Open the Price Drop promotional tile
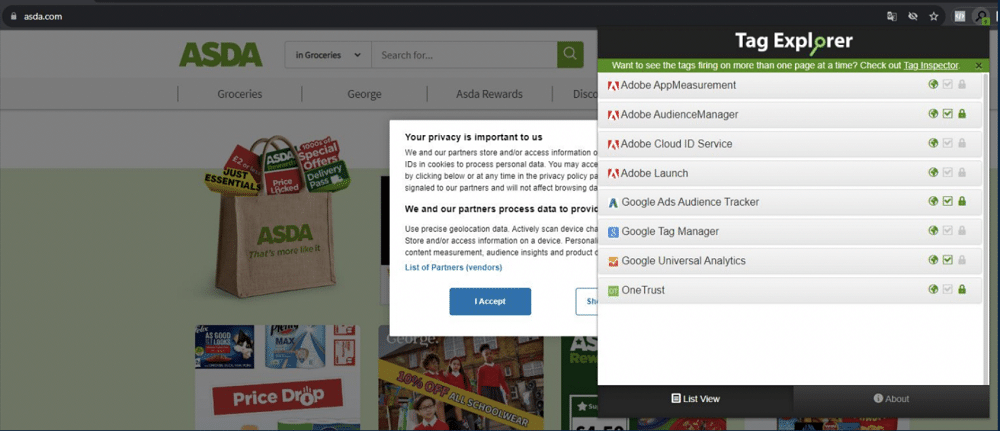This screenshot has width=1000, height=431. [x=277, y=377]
